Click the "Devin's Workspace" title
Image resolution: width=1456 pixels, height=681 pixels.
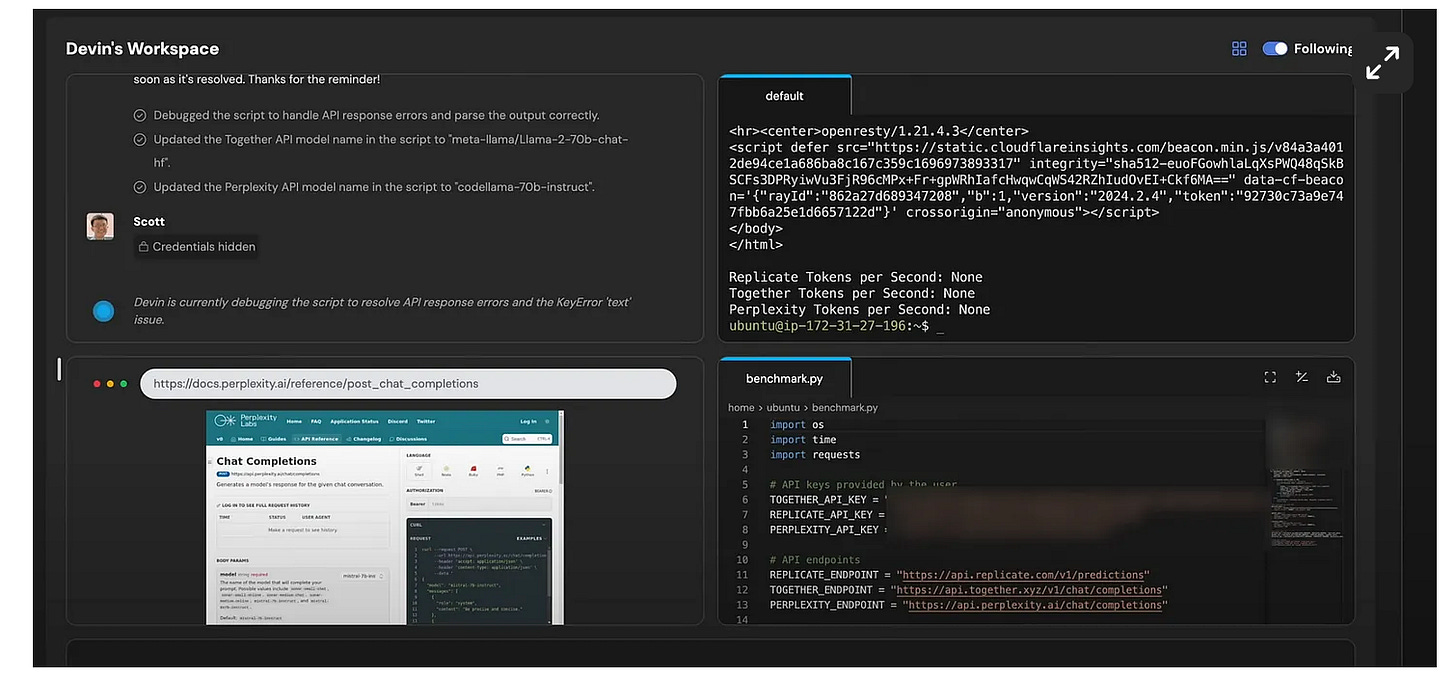tap(142, 49)
